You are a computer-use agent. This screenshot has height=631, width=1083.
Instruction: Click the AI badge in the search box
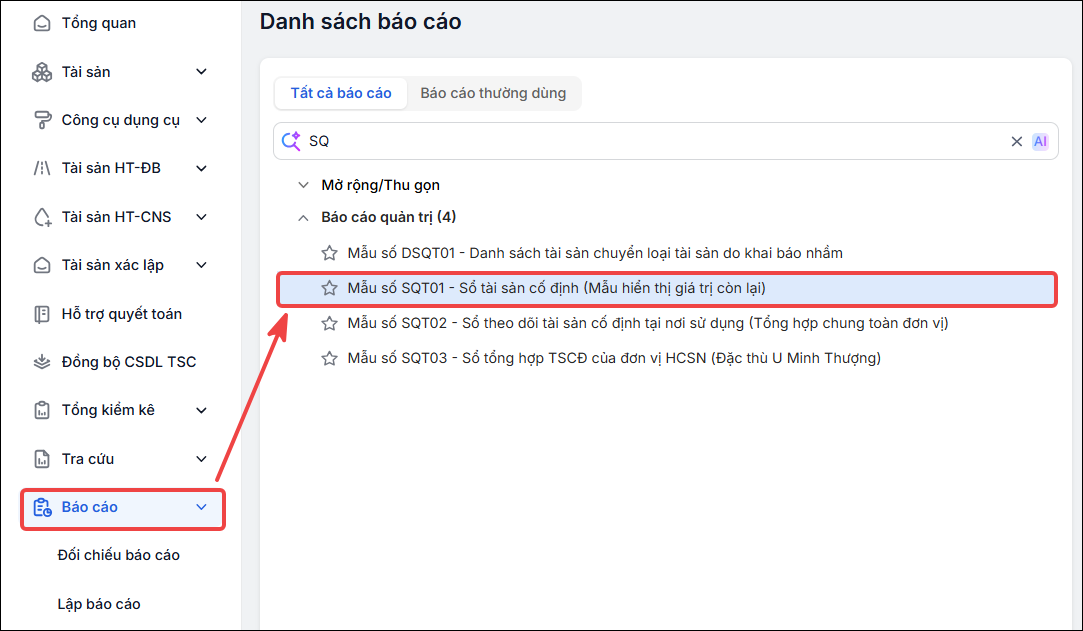coord(1040,142)
